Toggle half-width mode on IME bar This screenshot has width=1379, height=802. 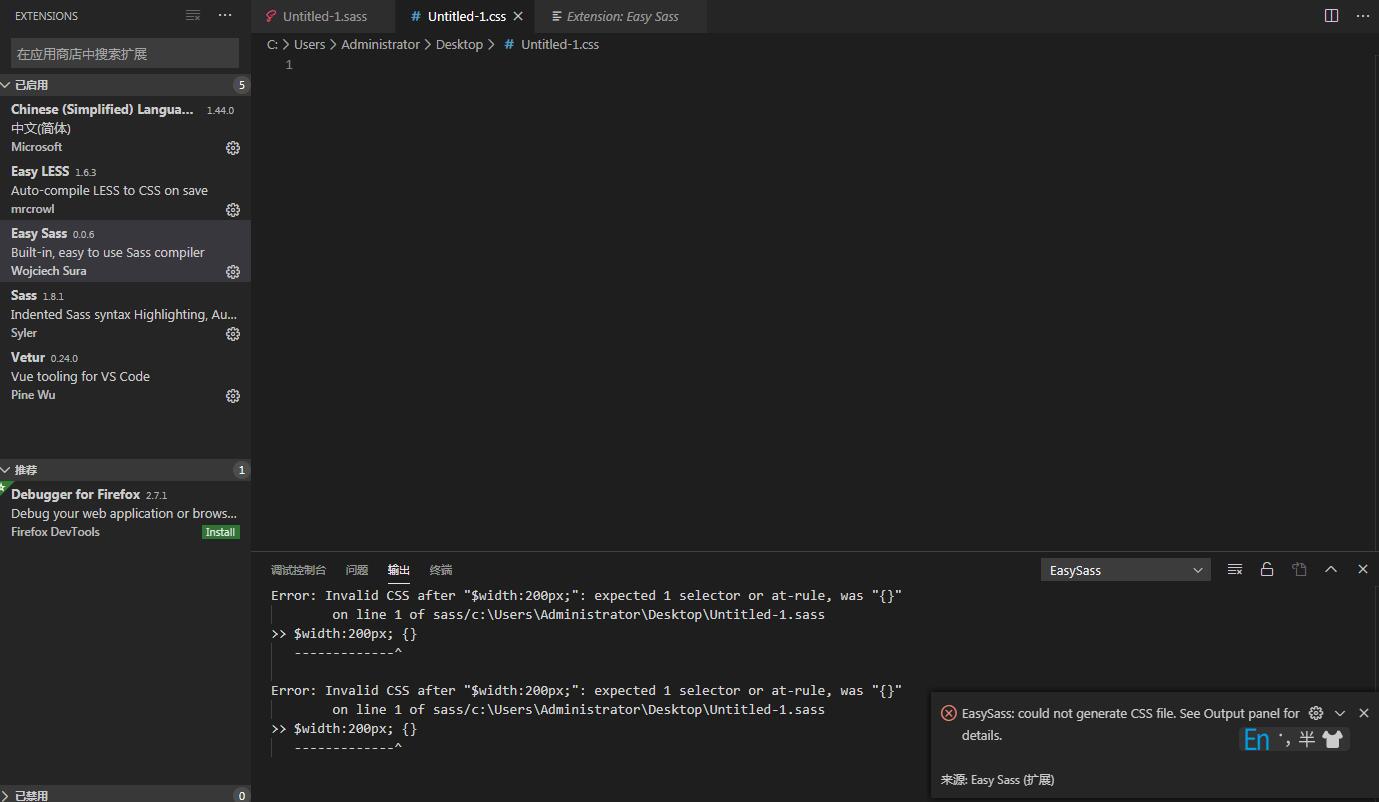(1307, 739)
